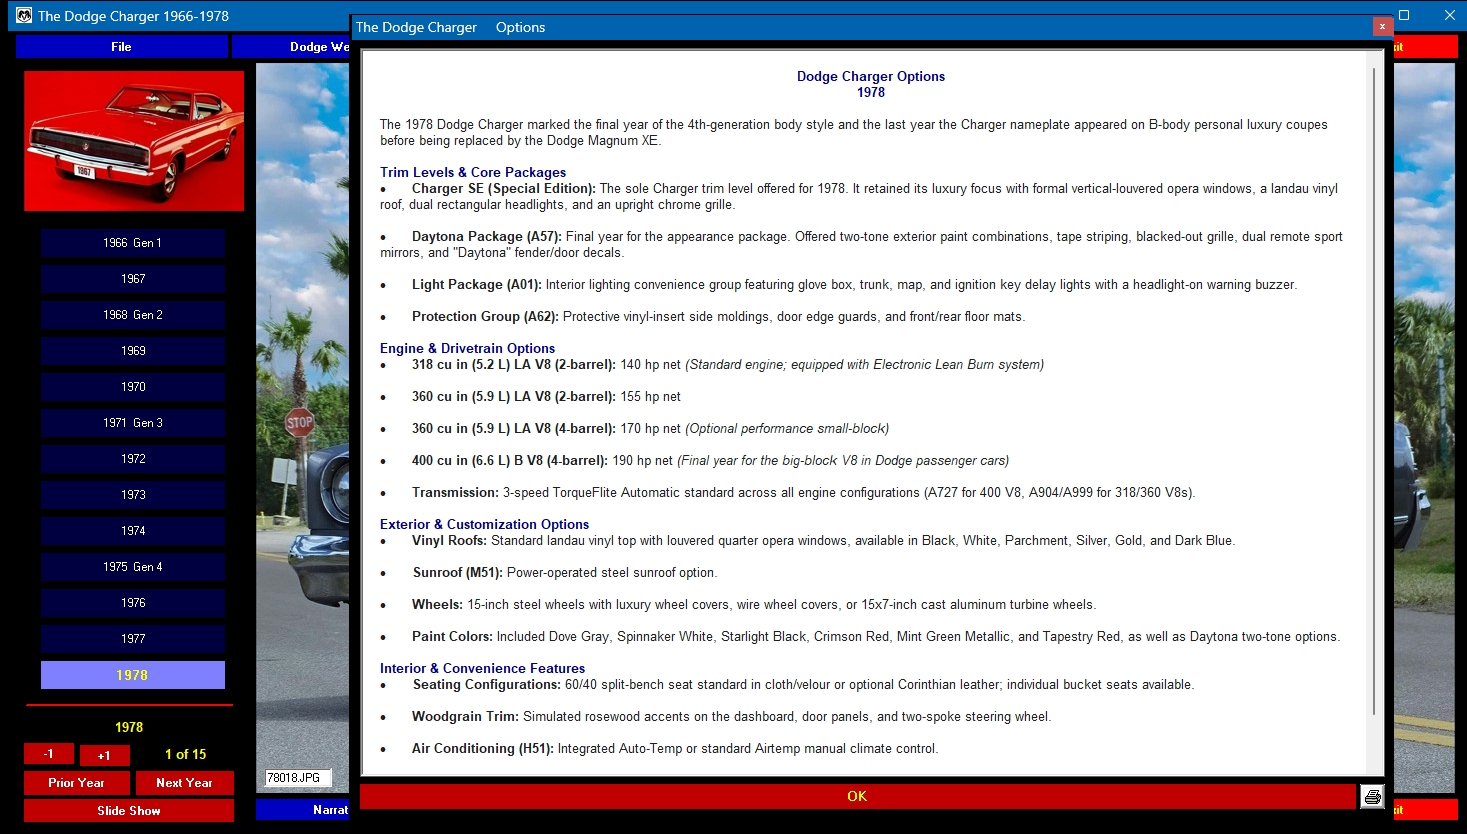Select the 1972 year button
Screen dimensions: 1467x834
point(133,459)
